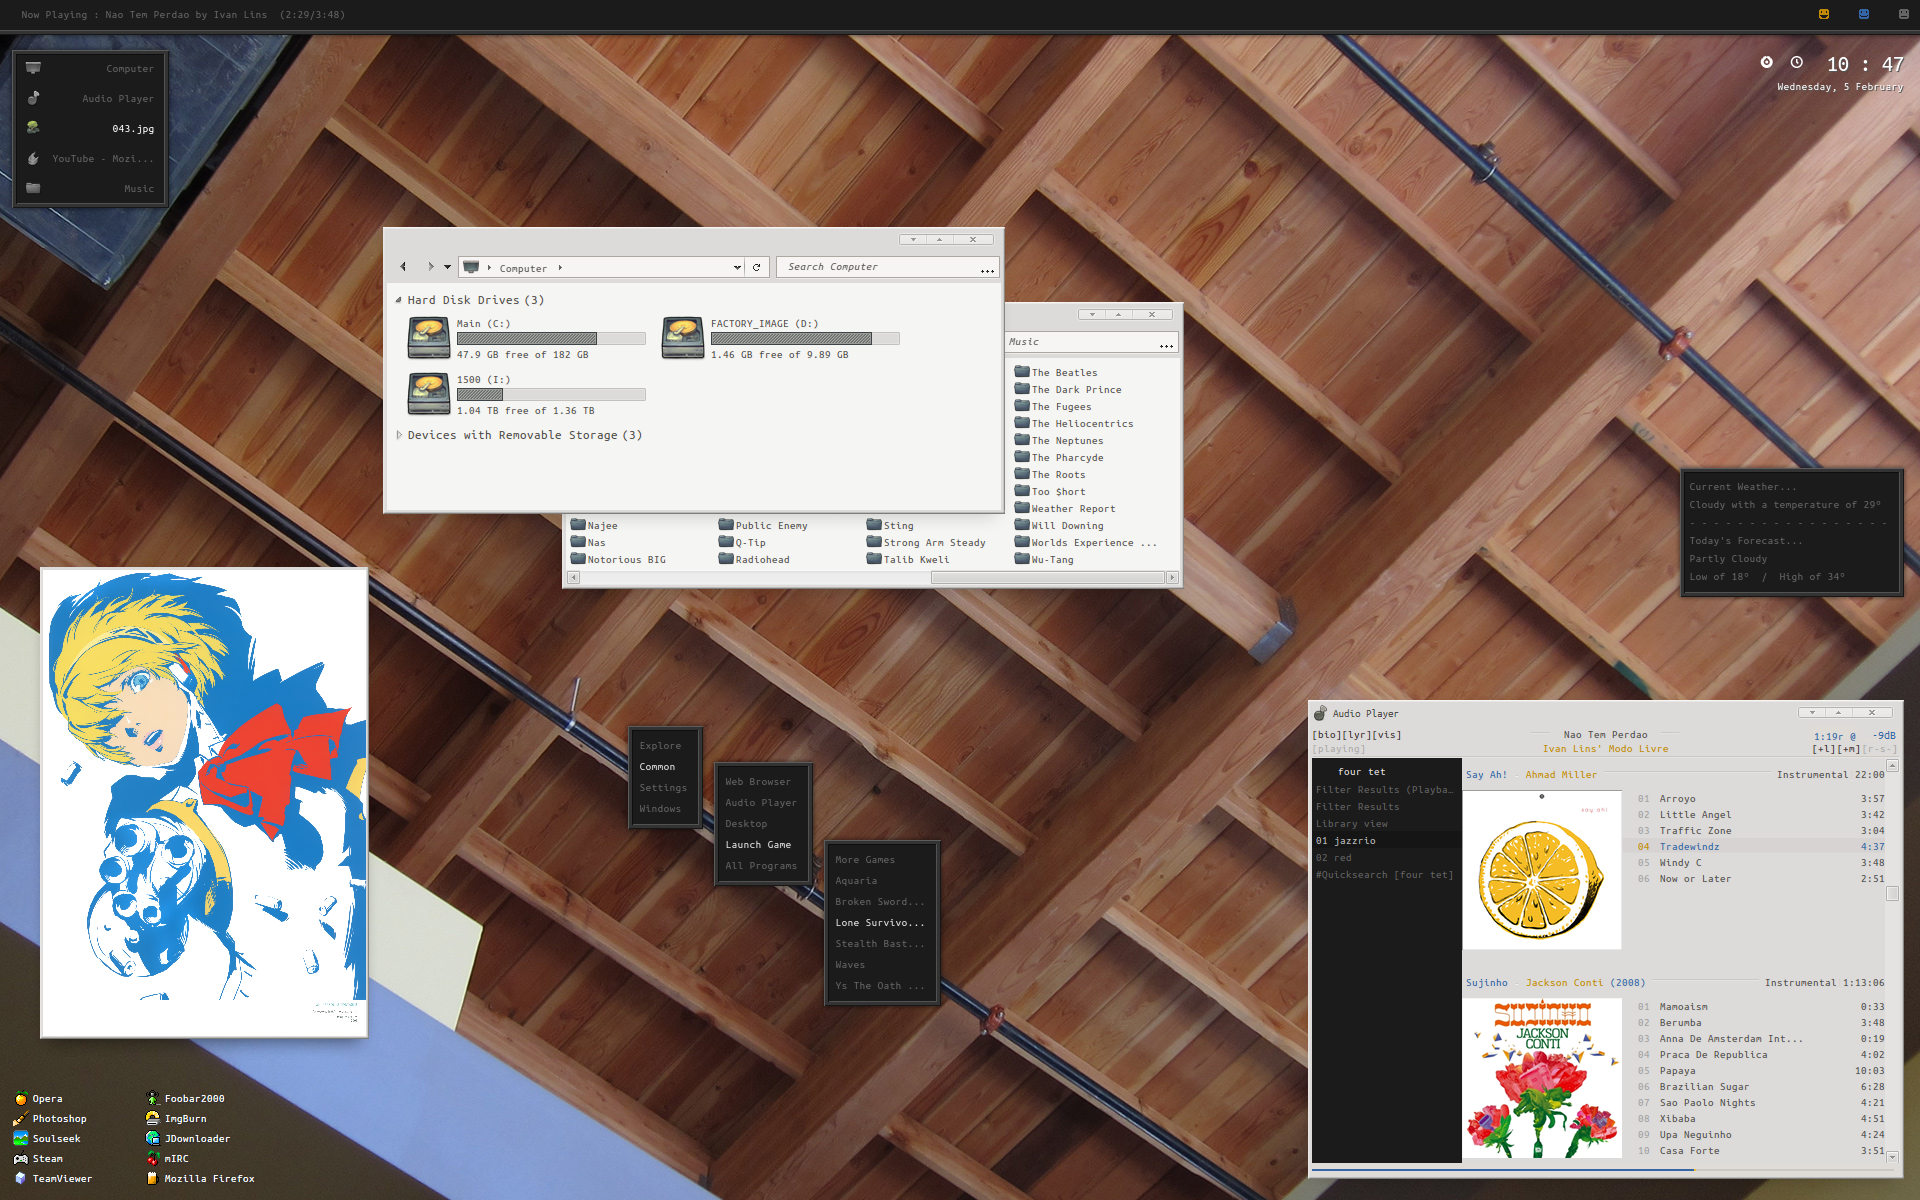This screenshot has height=1200, width=1920.
Task: Open the Wu-Tang folder in Music window
Action: (x=1044, y=559)
